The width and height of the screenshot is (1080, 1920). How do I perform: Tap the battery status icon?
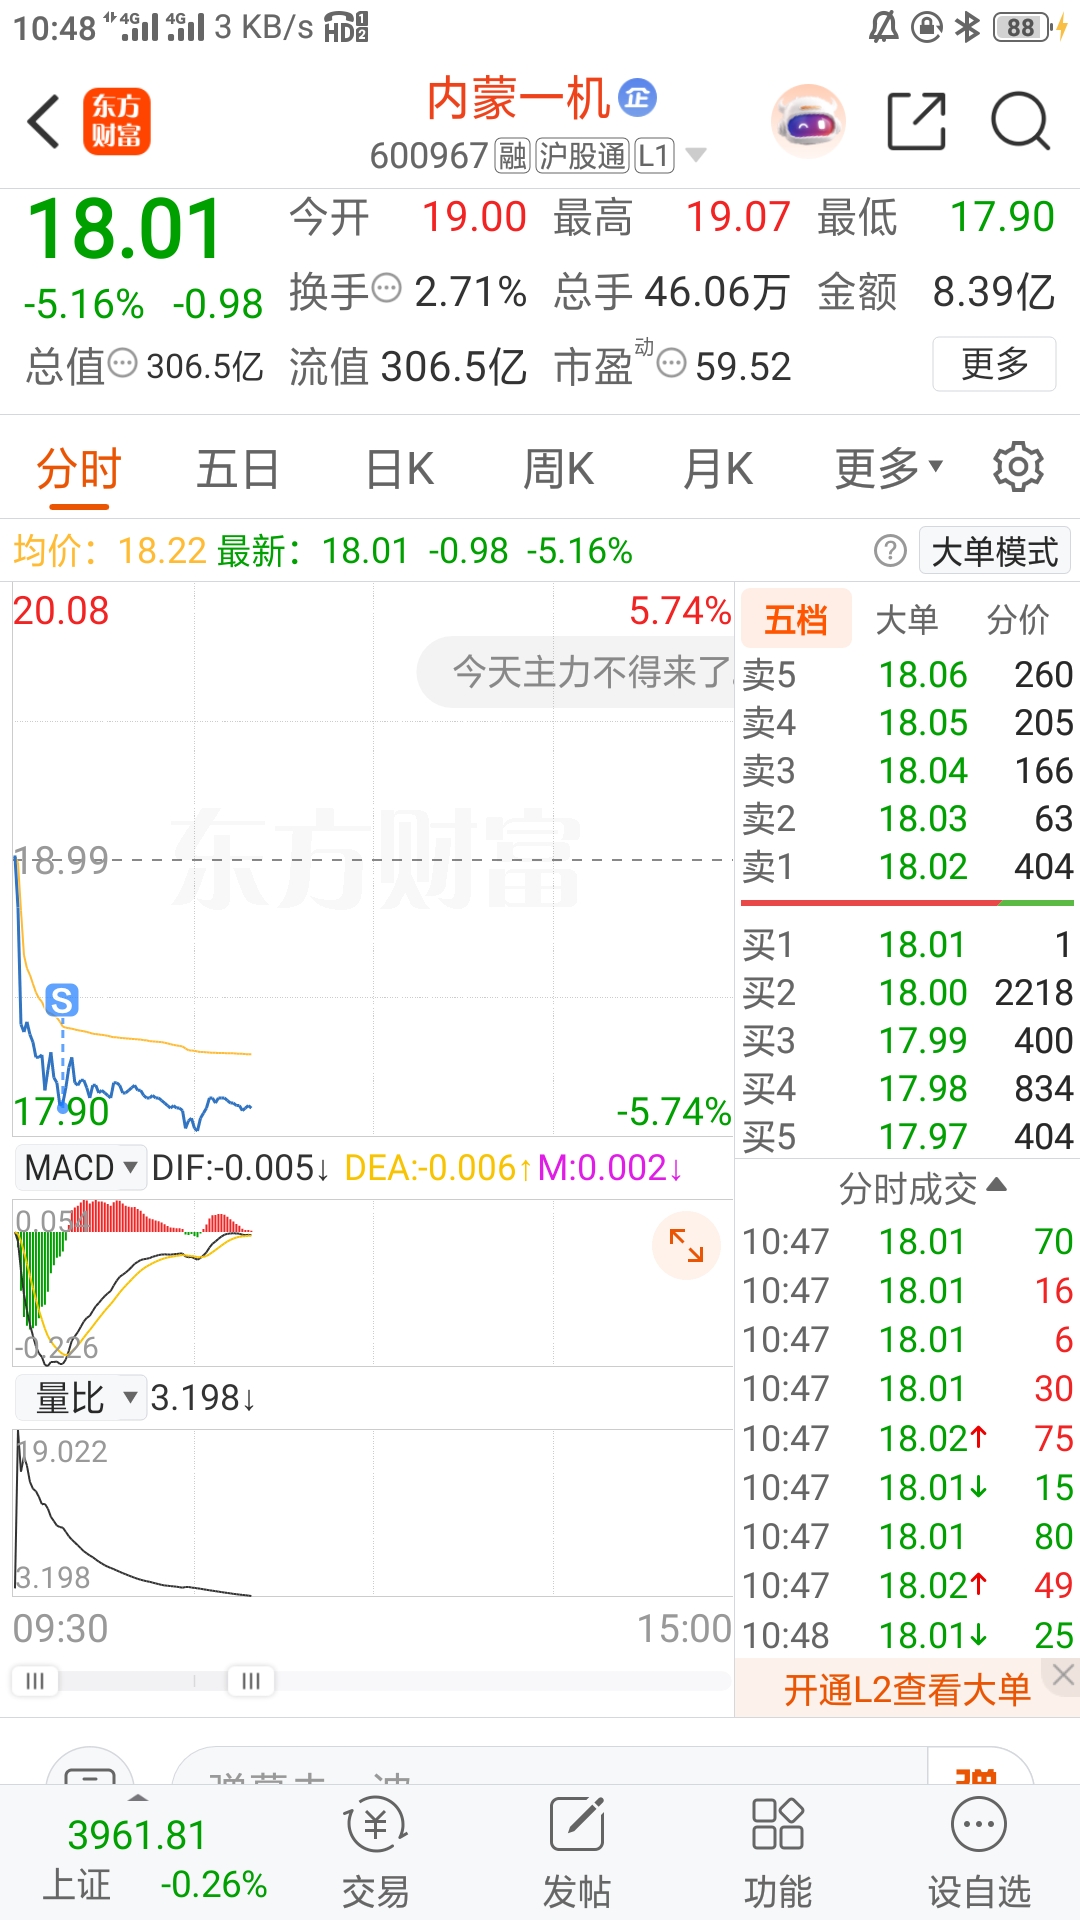click(1022, 27)
